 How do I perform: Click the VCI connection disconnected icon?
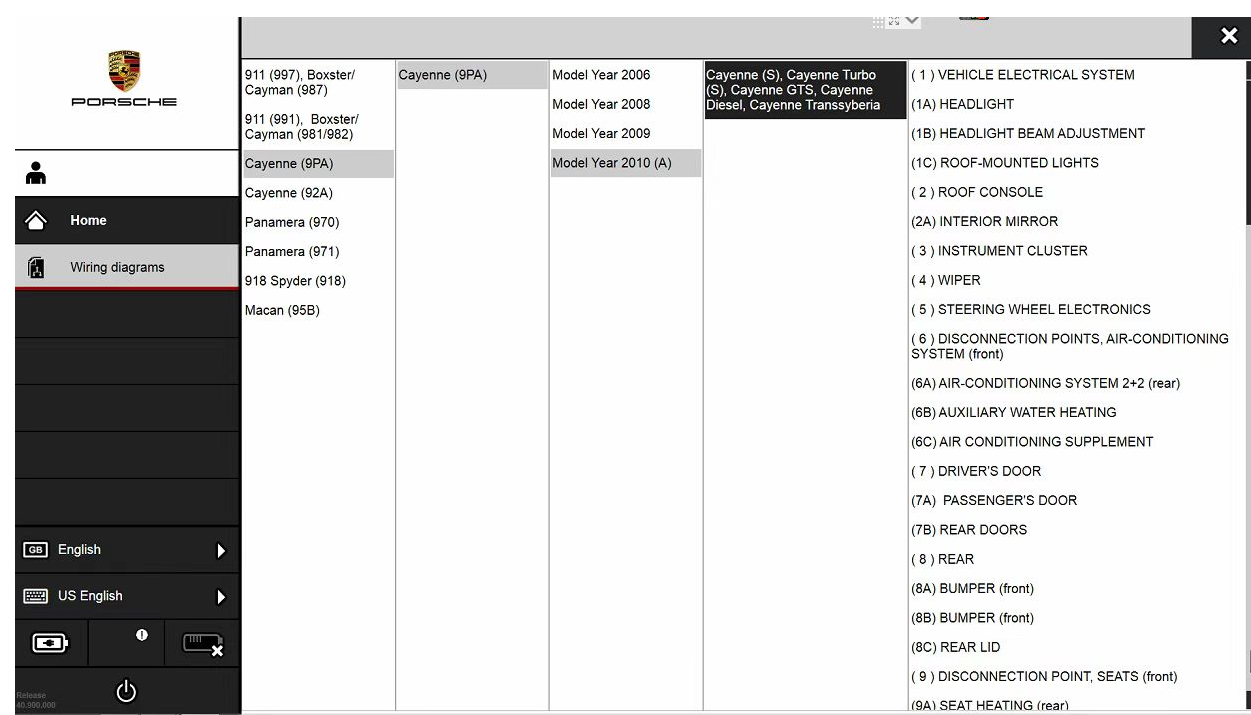(202, 644)
